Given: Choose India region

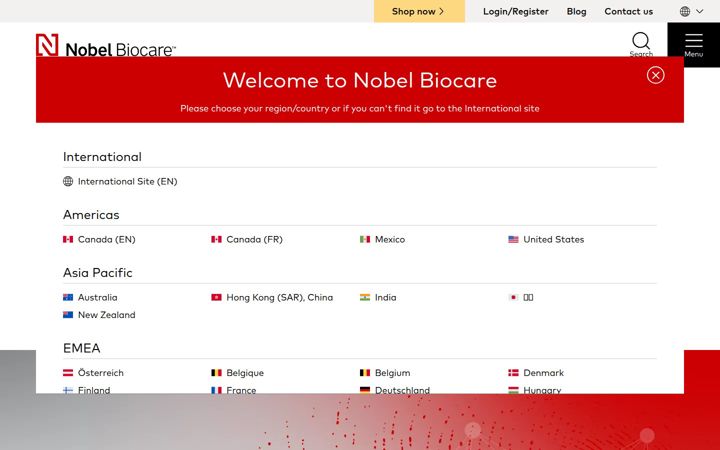Looking at the screenshot, I should (x=385, y=297).
